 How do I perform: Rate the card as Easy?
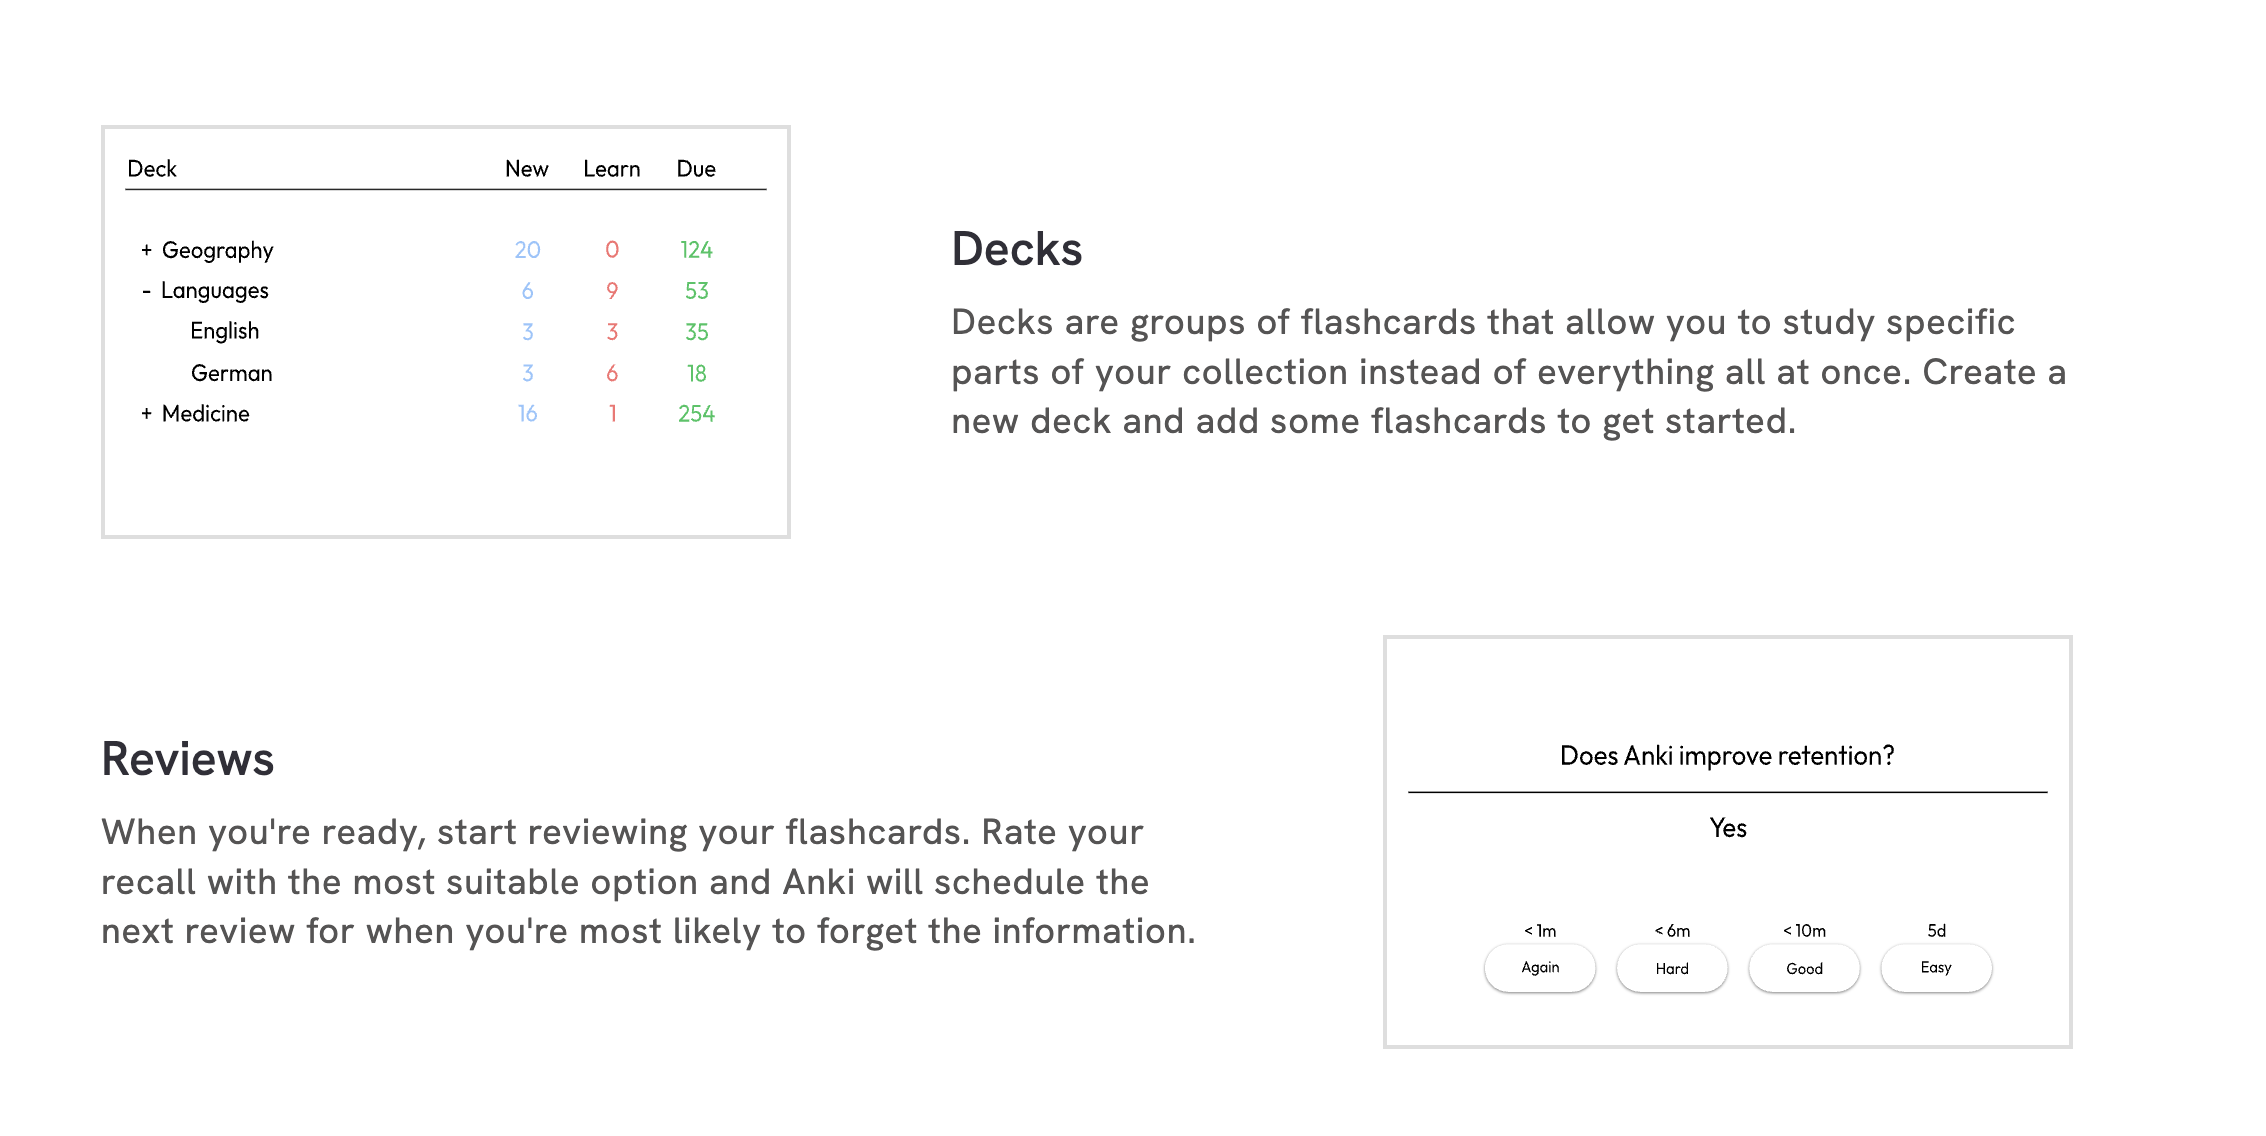[x=1936, y=968]
